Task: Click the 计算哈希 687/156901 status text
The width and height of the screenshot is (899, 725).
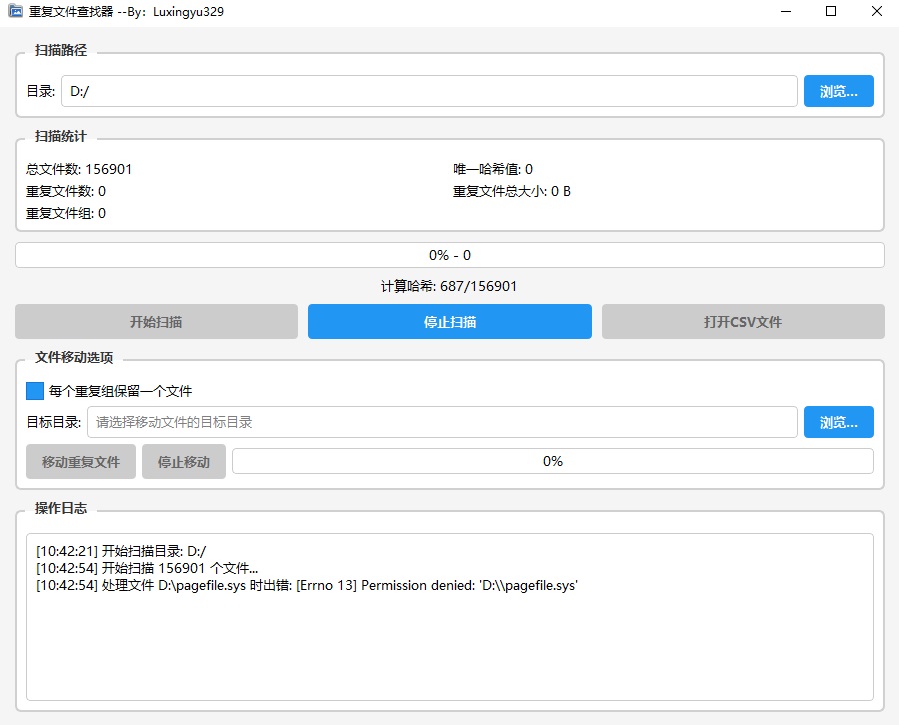Action: click(449, 286)
